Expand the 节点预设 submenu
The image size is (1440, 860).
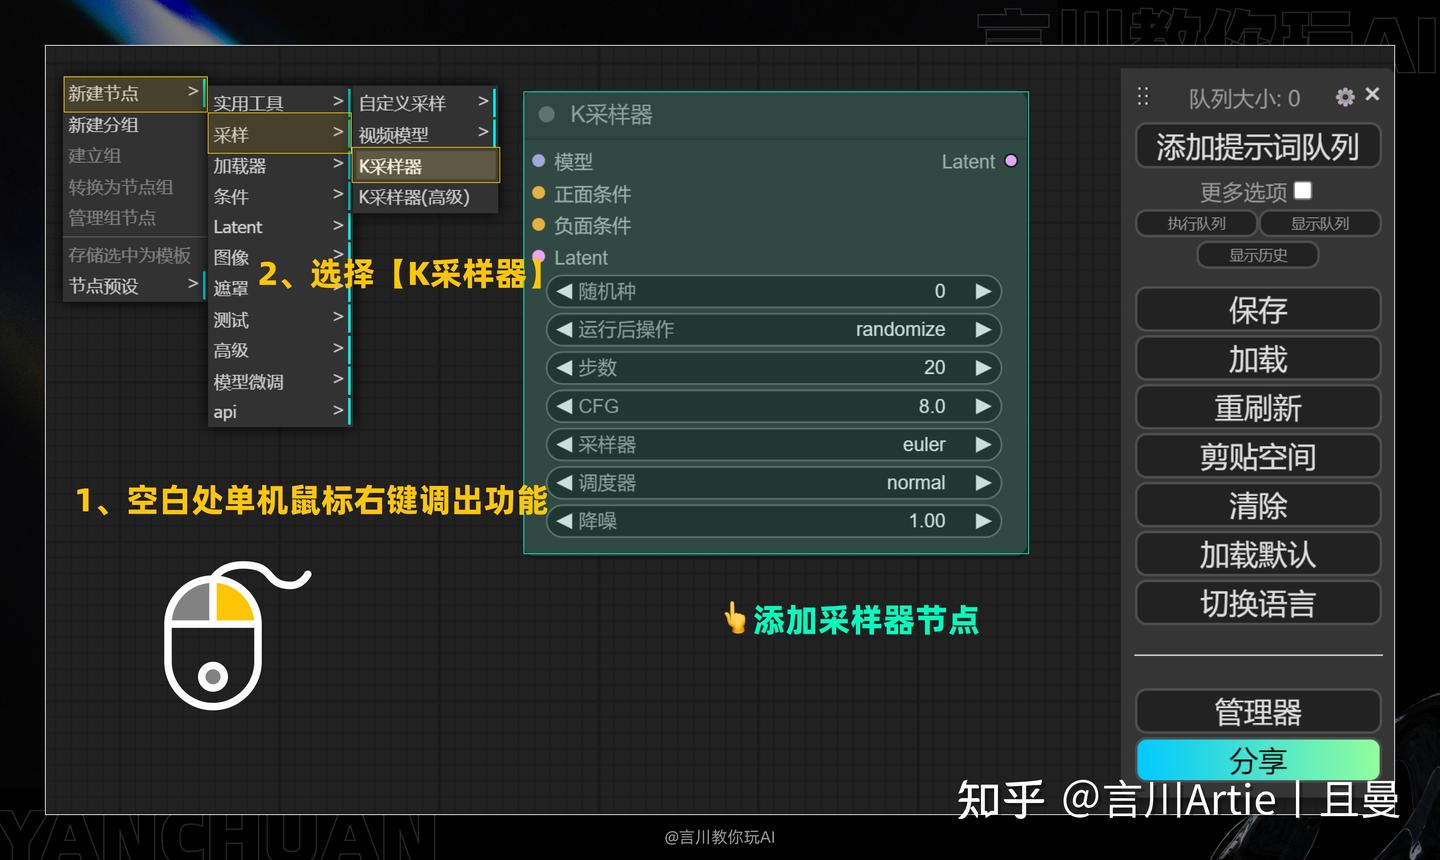click(x=134, y=286)
